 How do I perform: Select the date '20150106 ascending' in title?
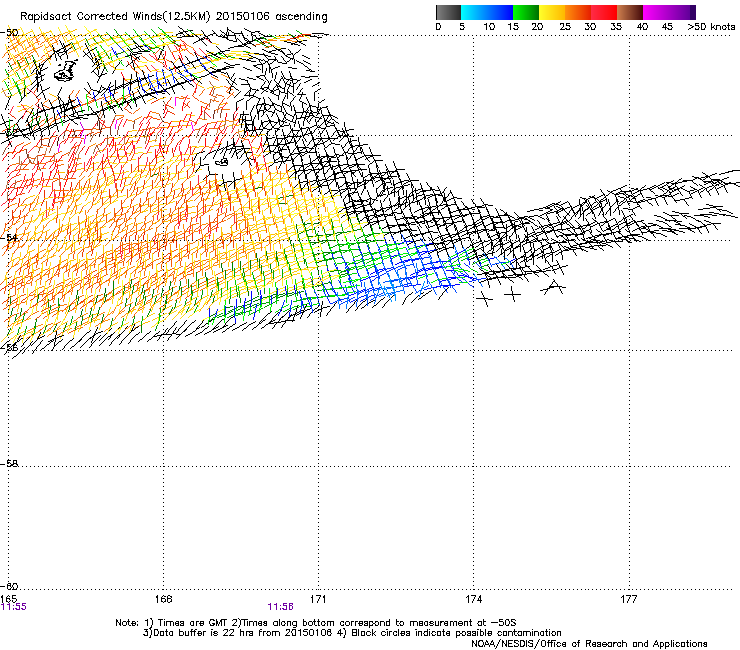click(x=271, y=17)
